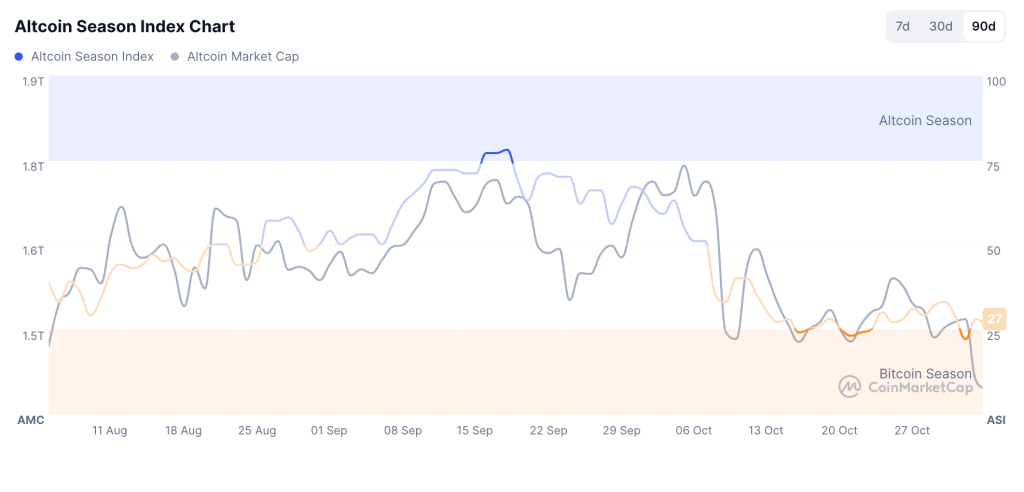
Task: Switch to the 7d time range
Action: [902, 26]
